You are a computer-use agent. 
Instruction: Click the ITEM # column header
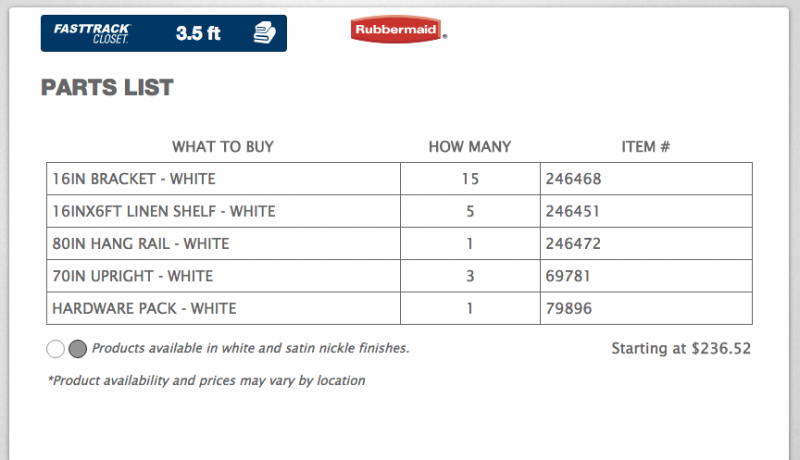point(645,147)
